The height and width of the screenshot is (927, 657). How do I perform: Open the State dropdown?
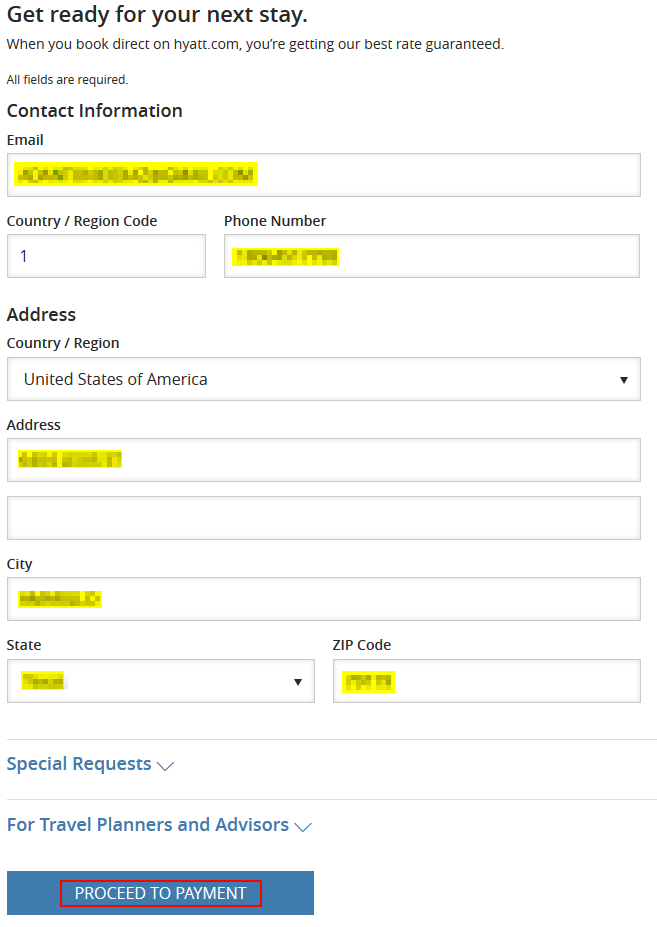(161, 681)
